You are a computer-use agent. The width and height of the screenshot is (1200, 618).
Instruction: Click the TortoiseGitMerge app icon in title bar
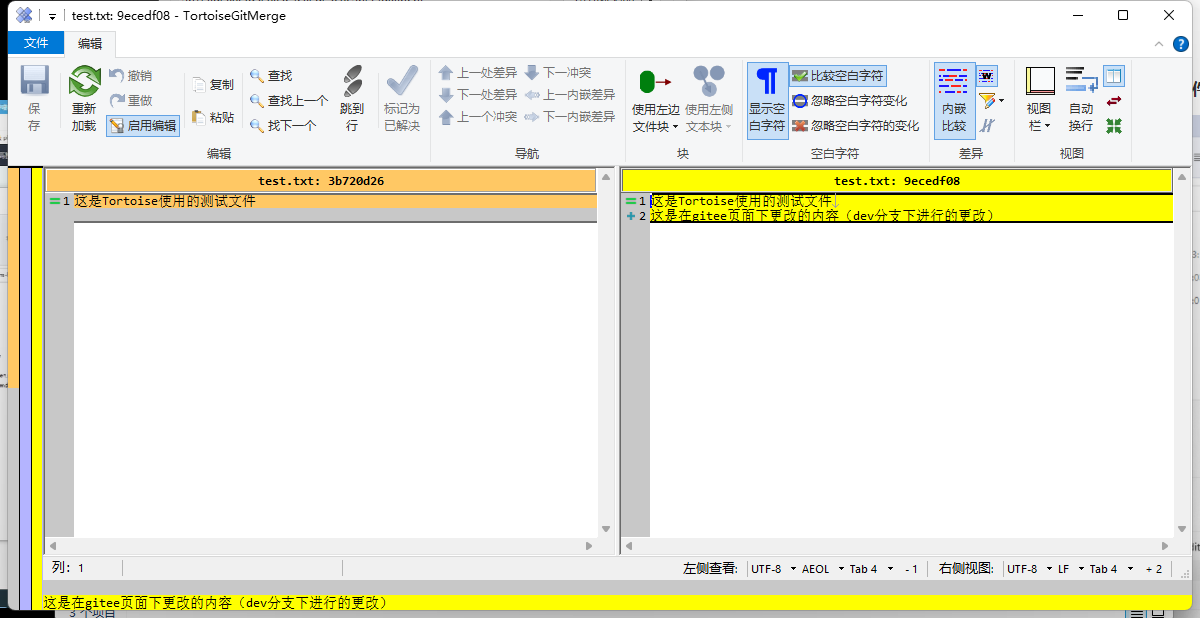coord(25,16)
